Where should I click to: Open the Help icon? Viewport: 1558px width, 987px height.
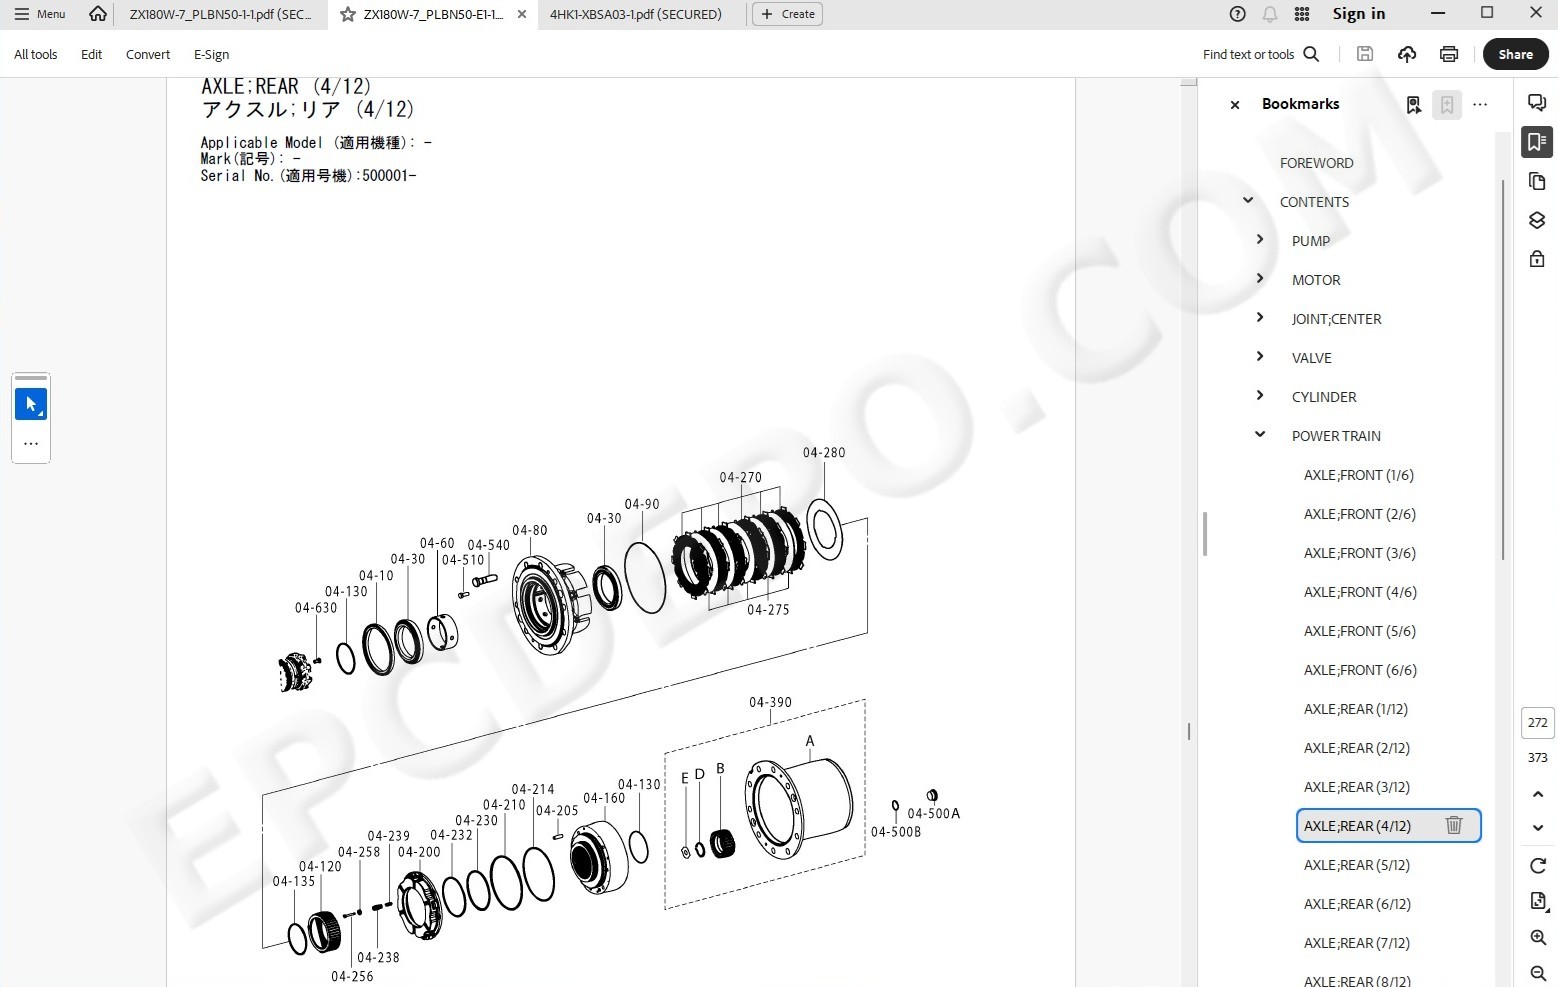[x=1237, y=14]
